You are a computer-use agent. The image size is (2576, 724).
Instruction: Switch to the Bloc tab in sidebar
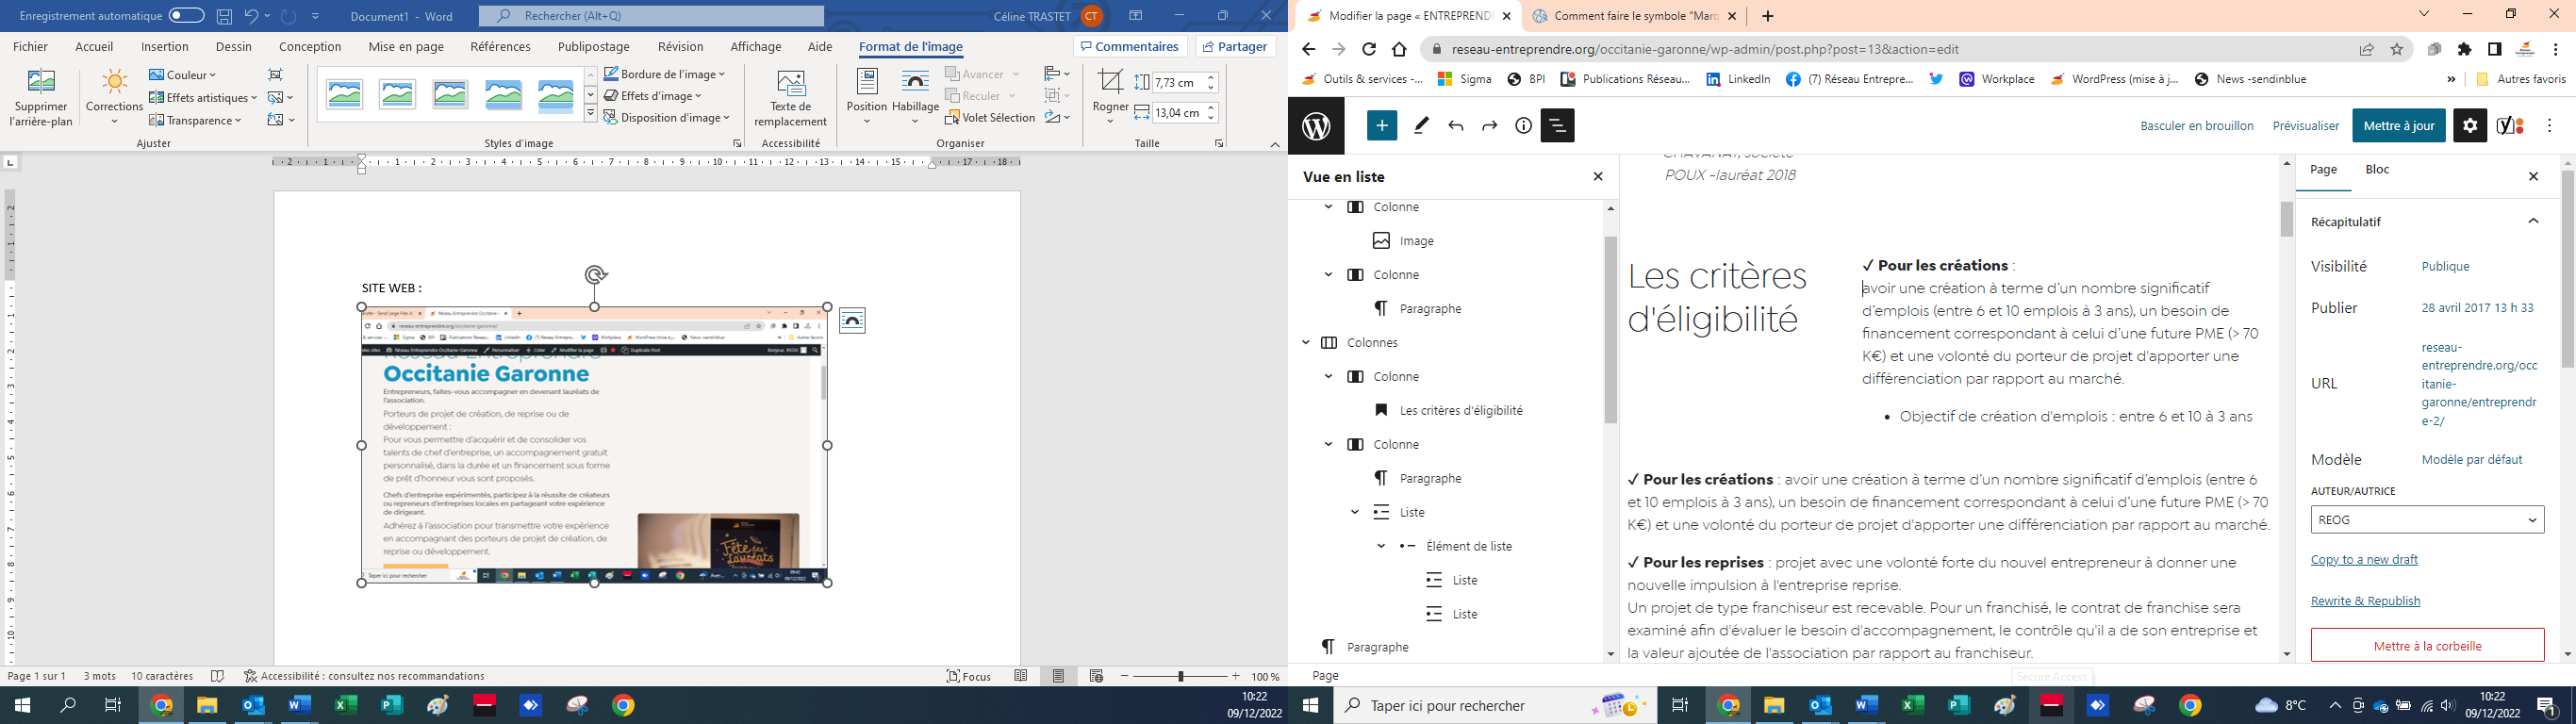tap(2377, 170)
